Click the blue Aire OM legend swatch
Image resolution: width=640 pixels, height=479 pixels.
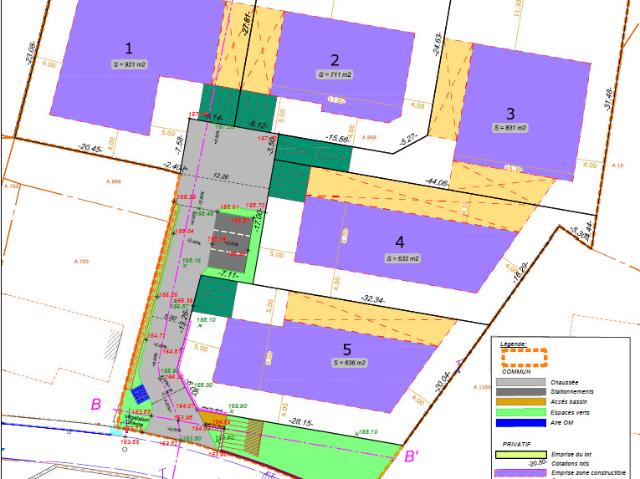pos(521,423)
